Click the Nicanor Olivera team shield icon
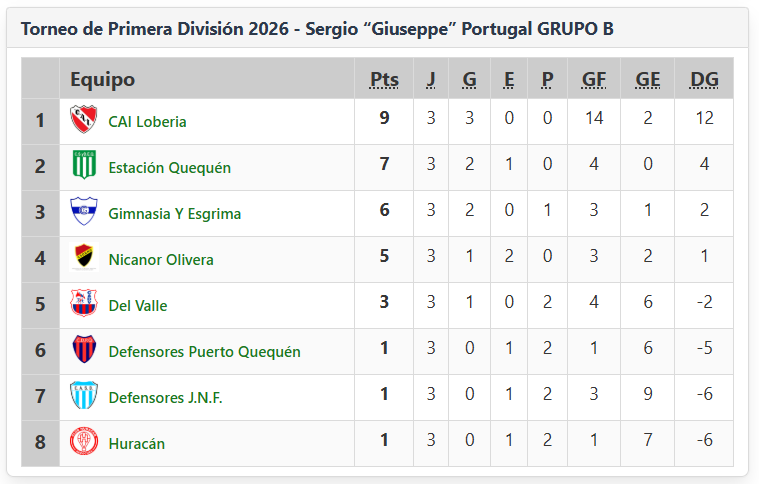Viewport: 759px width, 484px height. [84, 258]
